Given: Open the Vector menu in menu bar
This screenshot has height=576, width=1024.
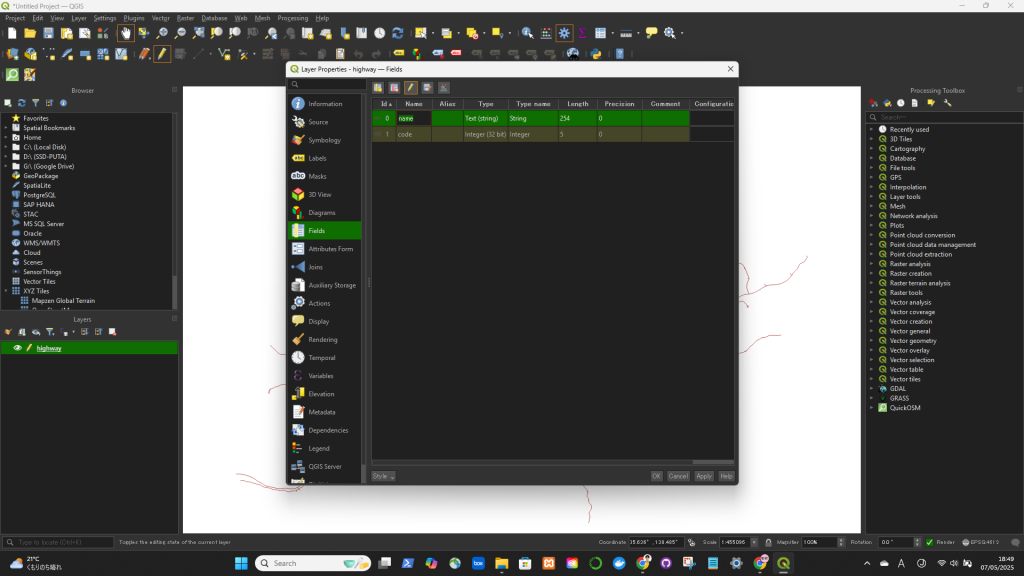Looking at the screenshot, I should (160, 18).
